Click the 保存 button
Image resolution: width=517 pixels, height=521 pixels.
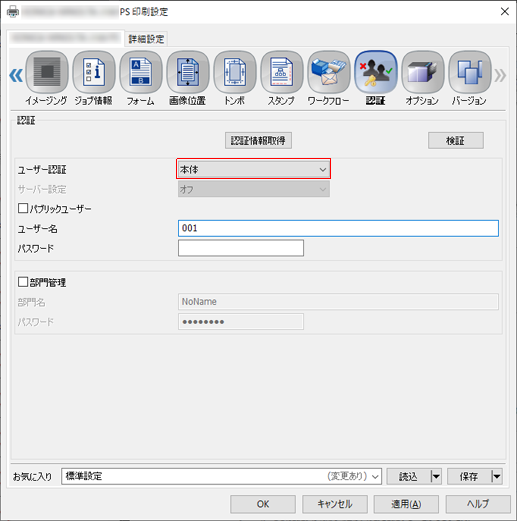469,476
